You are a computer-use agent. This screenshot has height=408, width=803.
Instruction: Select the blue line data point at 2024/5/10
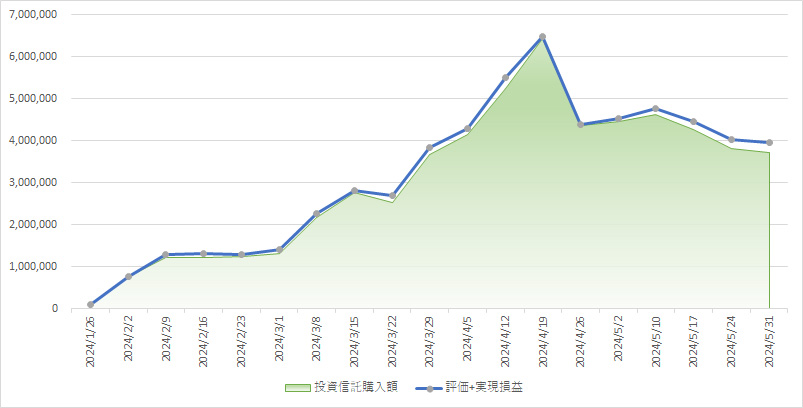pos(656,109)
